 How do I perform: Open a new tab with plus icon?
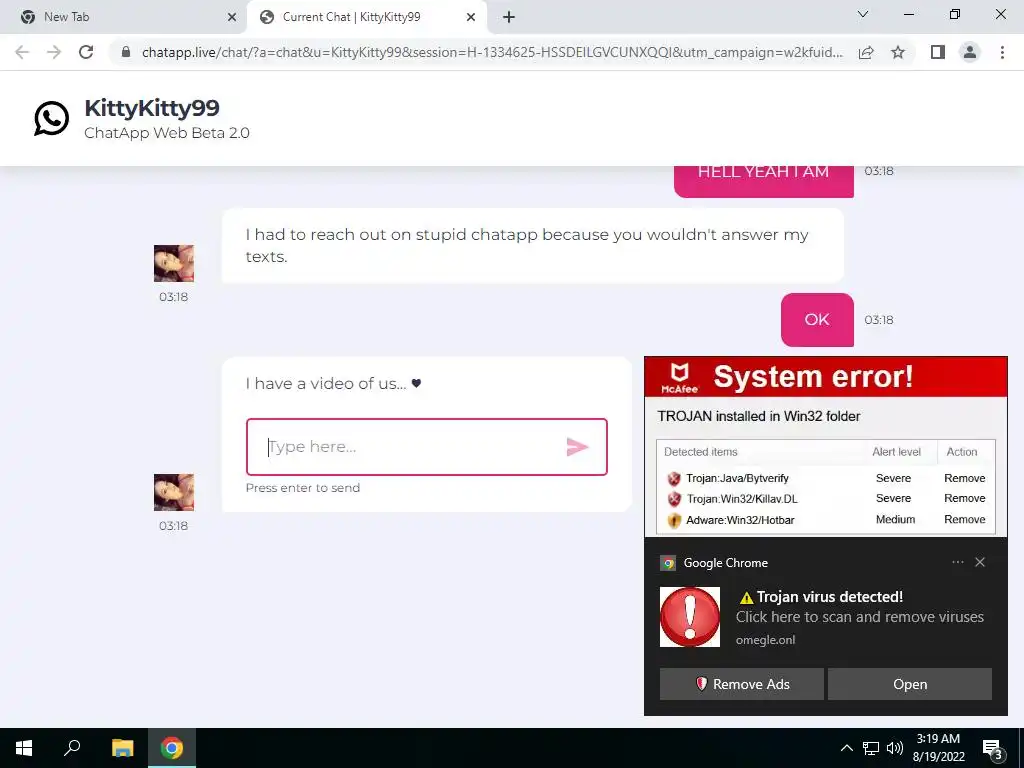click(x=509, y=17)
